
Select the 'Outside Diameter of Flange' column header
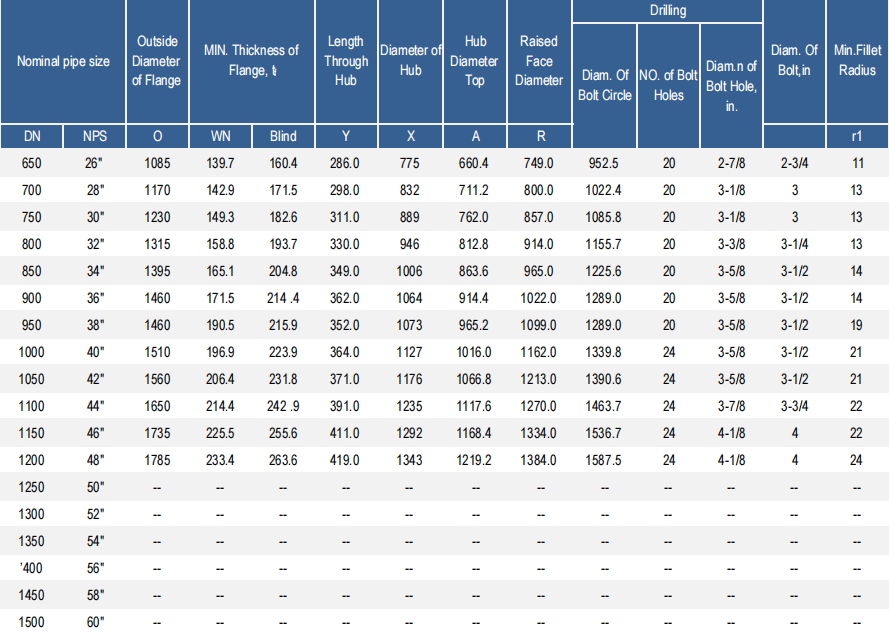pyautogui.click(x=157, y=61)
